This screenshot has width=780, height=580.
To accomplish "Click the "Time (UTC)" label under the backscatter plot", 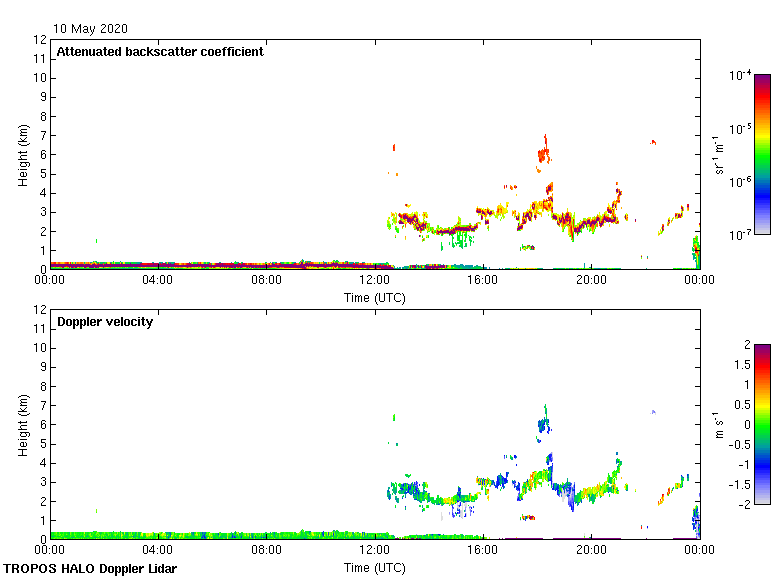I will coord(374,298).
